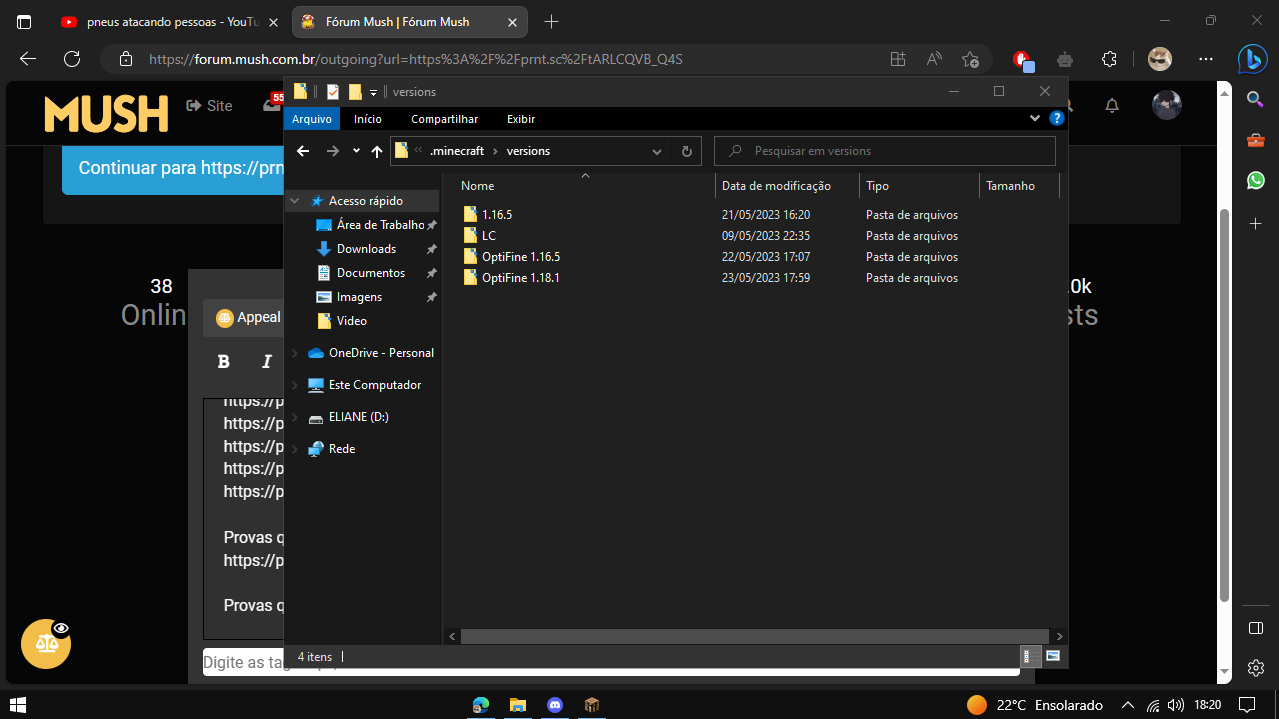Image resolution: width=1279 pixels, height=719 pixels.
Task: Open Customize Quick Access Toolbar arrow
Action: [x=373, y=92]
